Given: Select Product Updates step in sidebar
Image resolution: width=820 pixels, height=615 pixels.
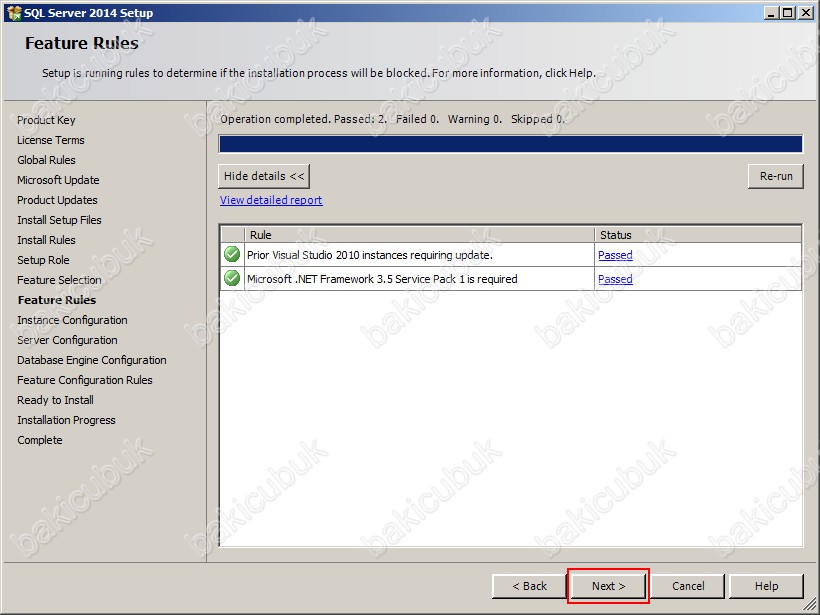Looking at the screenshot, I should pyautogui.click(x=57, y=200).
